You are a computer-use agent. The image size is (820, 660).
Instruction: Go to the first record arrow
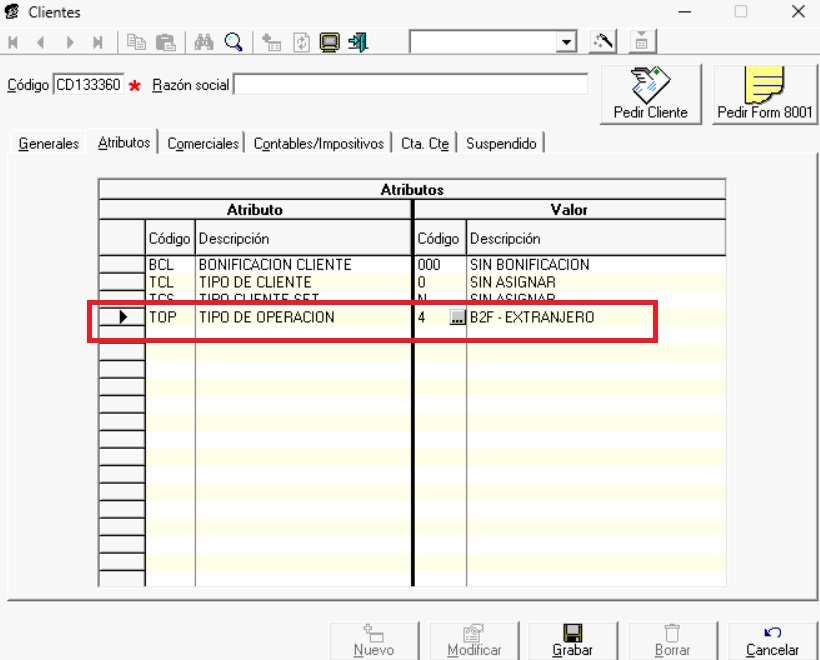click(x=14, y=42)
